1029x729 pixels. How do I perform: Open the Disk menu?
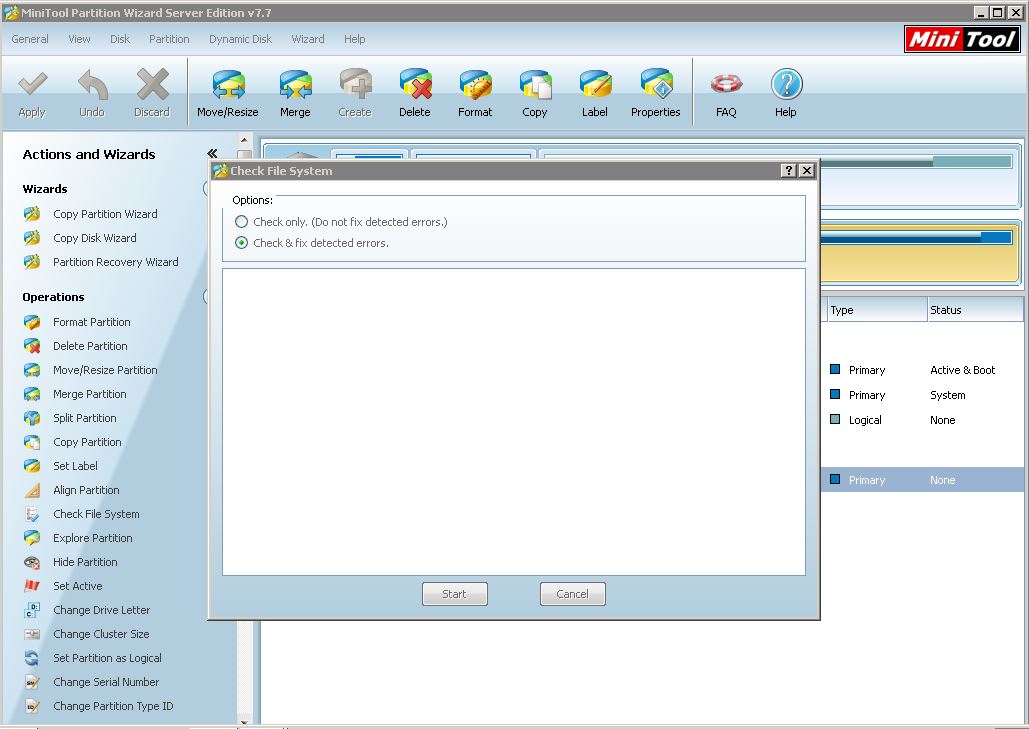pyautogui.click(x=120, y=39)
